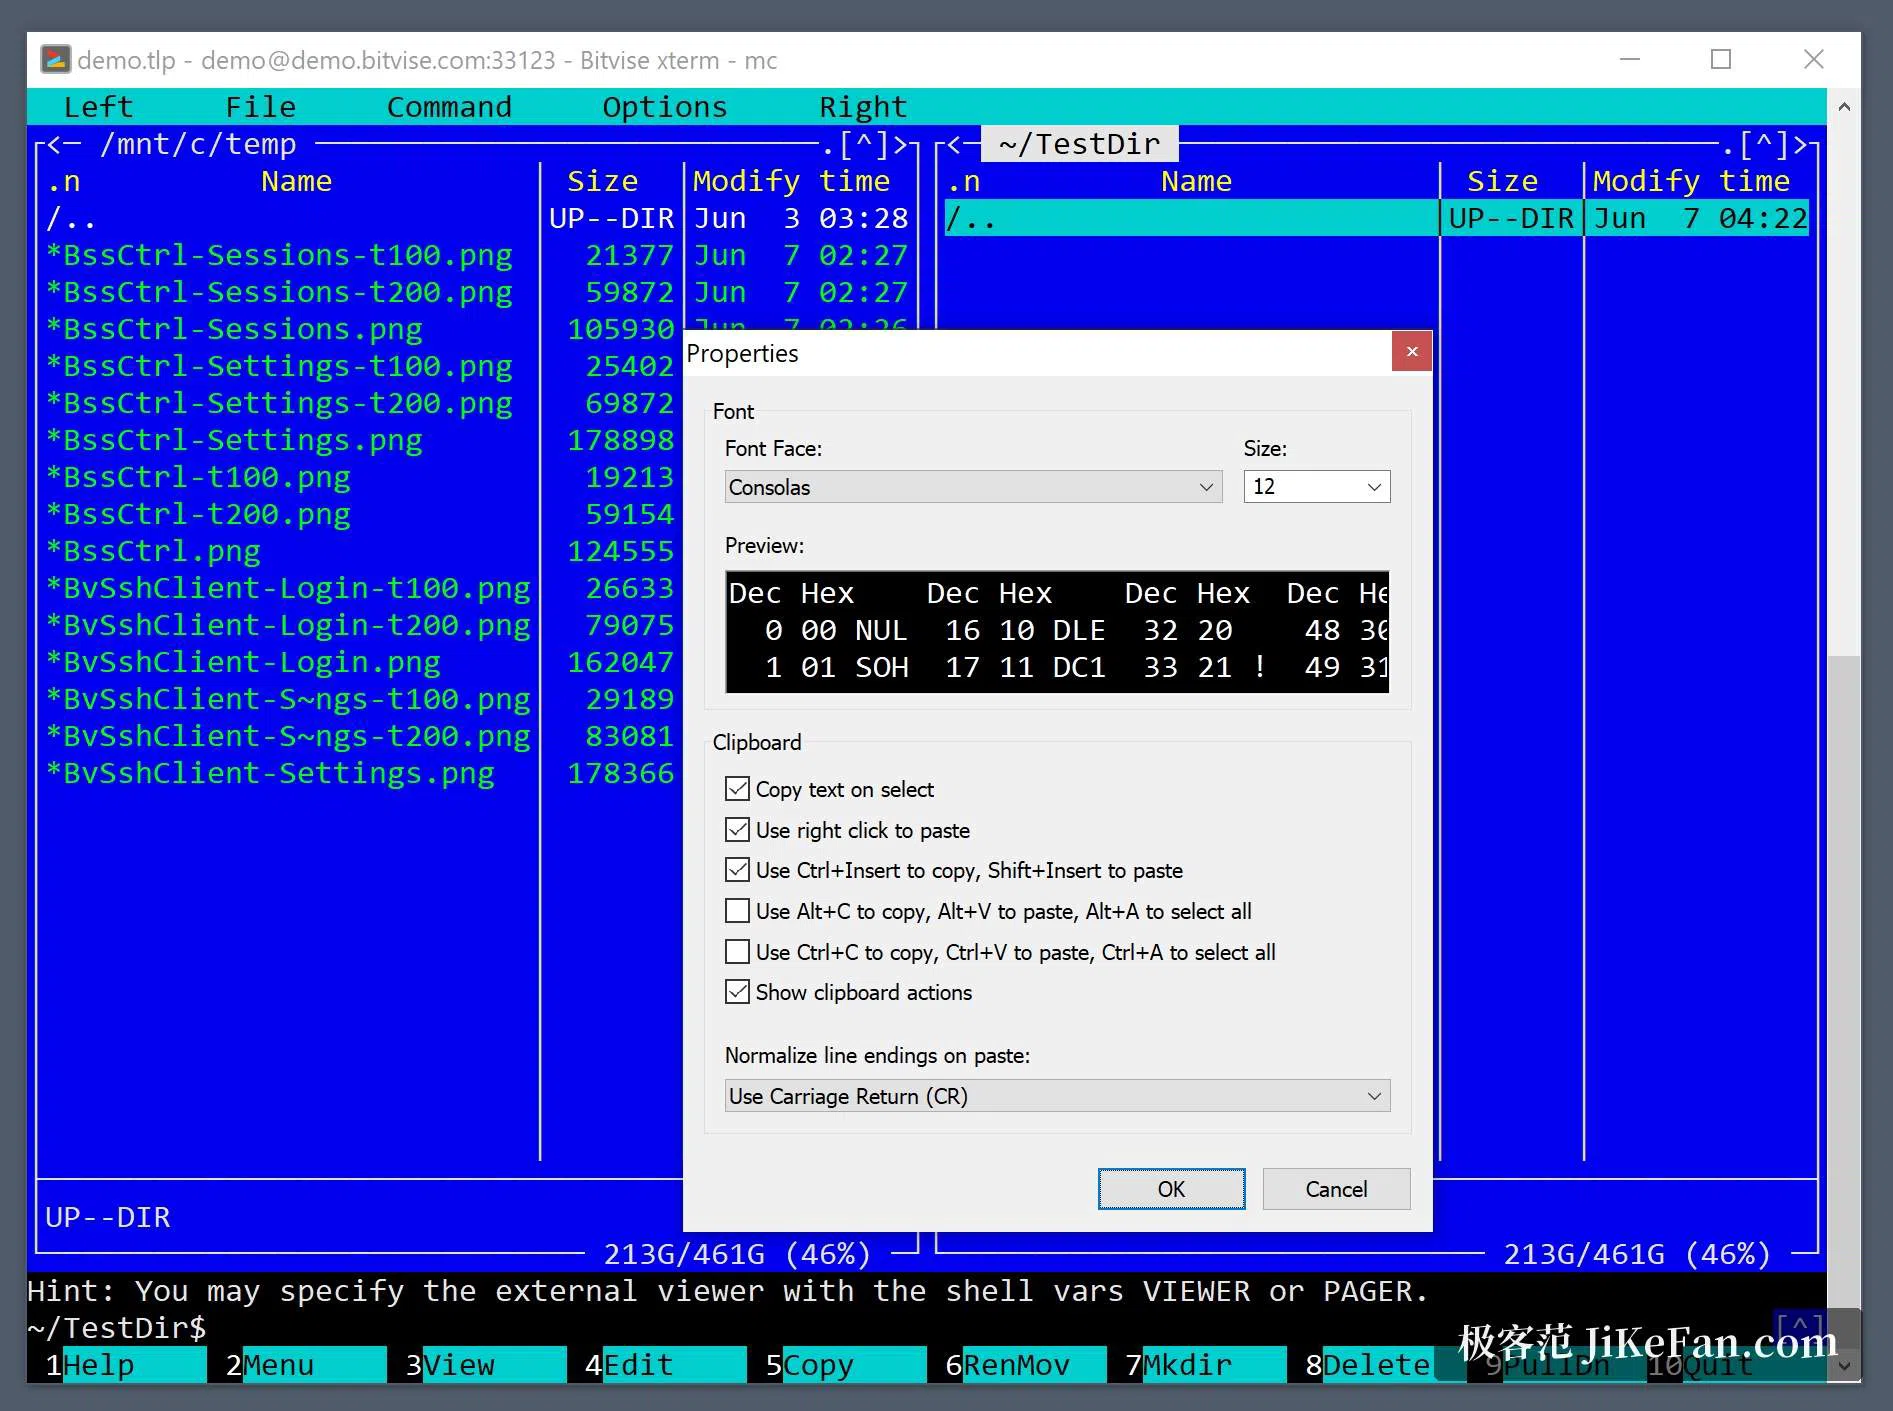Click the '/..' parent directory in left panel
1893x1411 pixels.
pyautogui.click(x=71, y=219)
